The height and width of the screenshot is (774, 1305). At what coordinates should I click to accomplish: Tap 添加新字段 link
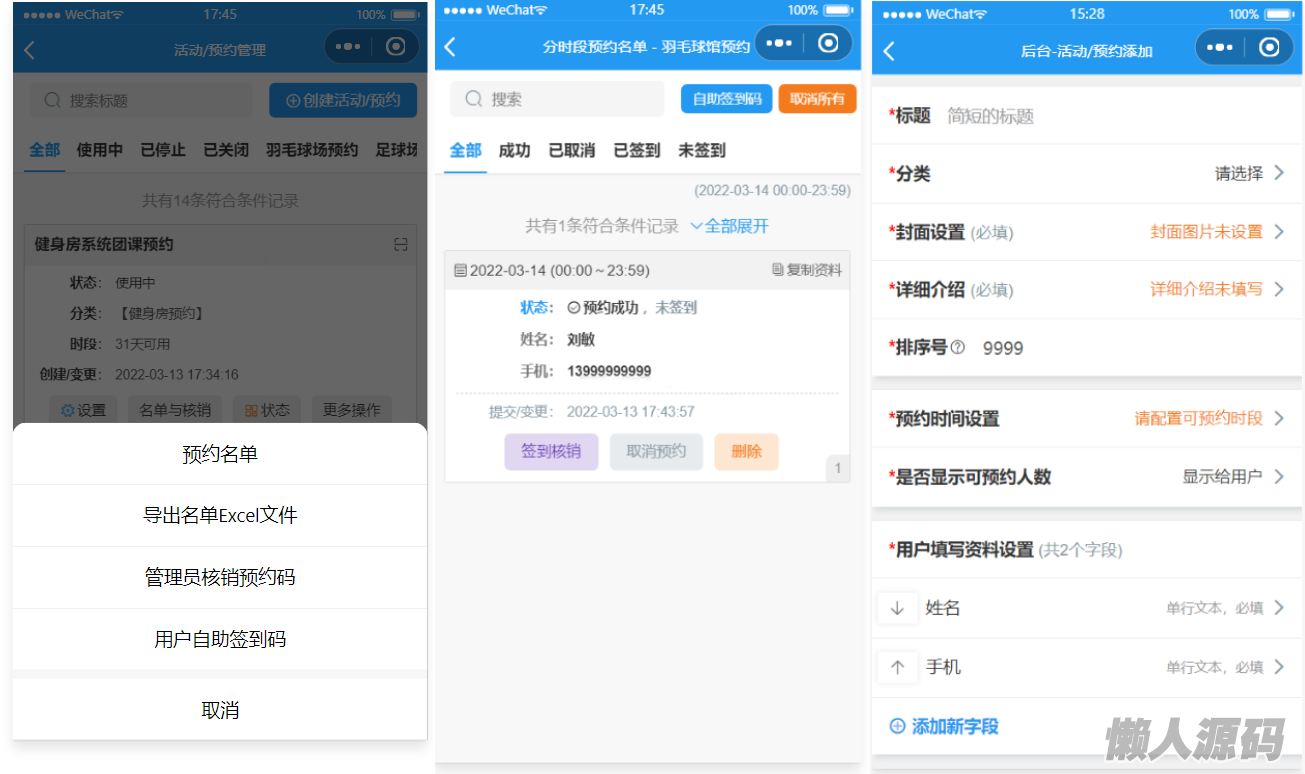coord(944,726)
